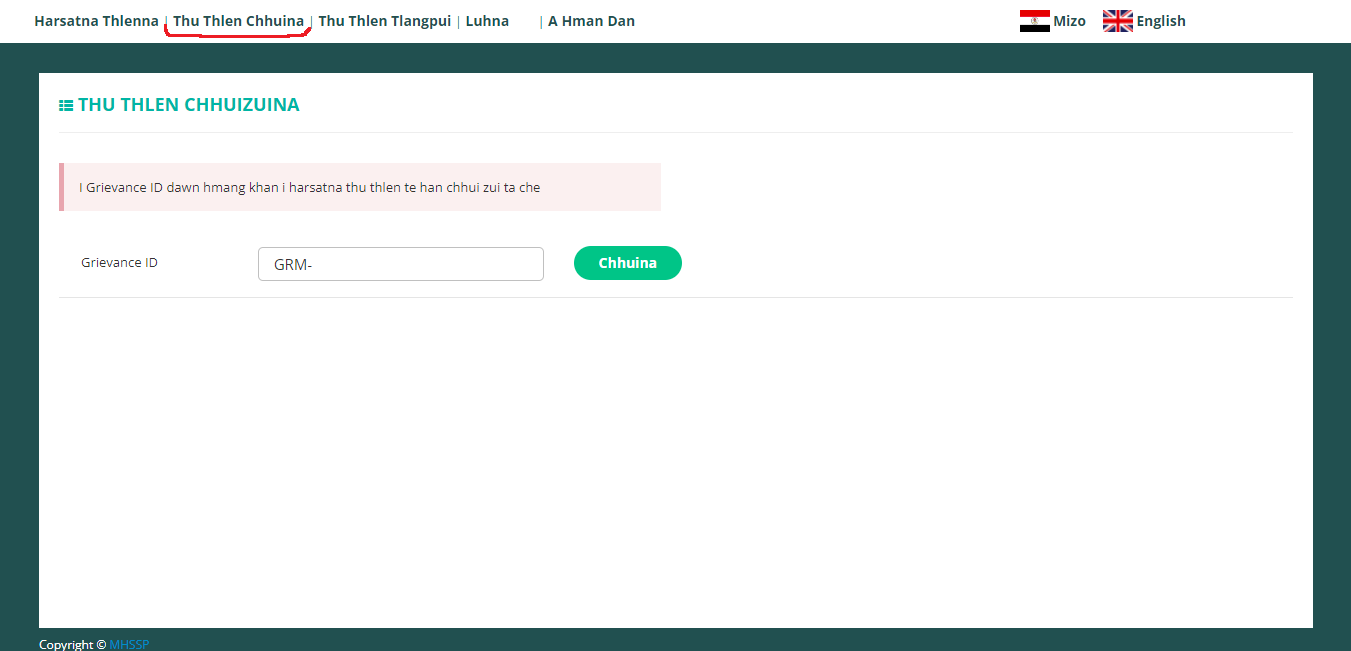Click the English UK flag icon
This screenshot has height=651, width=1351.
coord(1117,21)
